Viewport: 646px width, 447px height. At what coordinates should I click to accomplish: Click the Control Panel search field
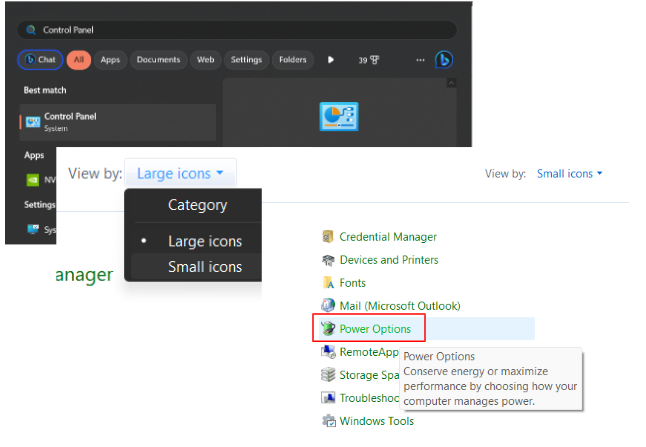237,30
